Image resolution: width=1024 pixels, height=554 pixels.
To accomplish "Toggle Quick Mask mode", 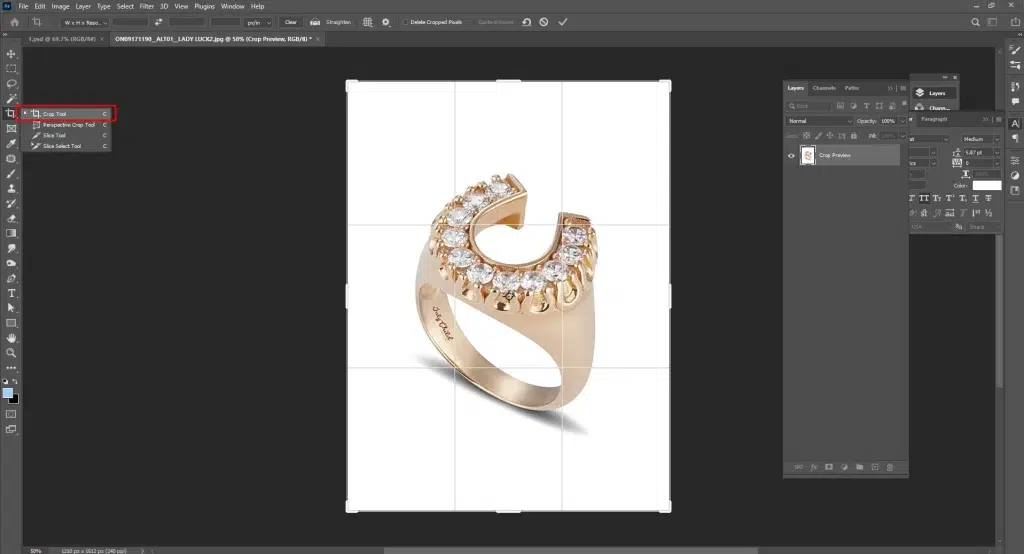I will pos(11,414).
